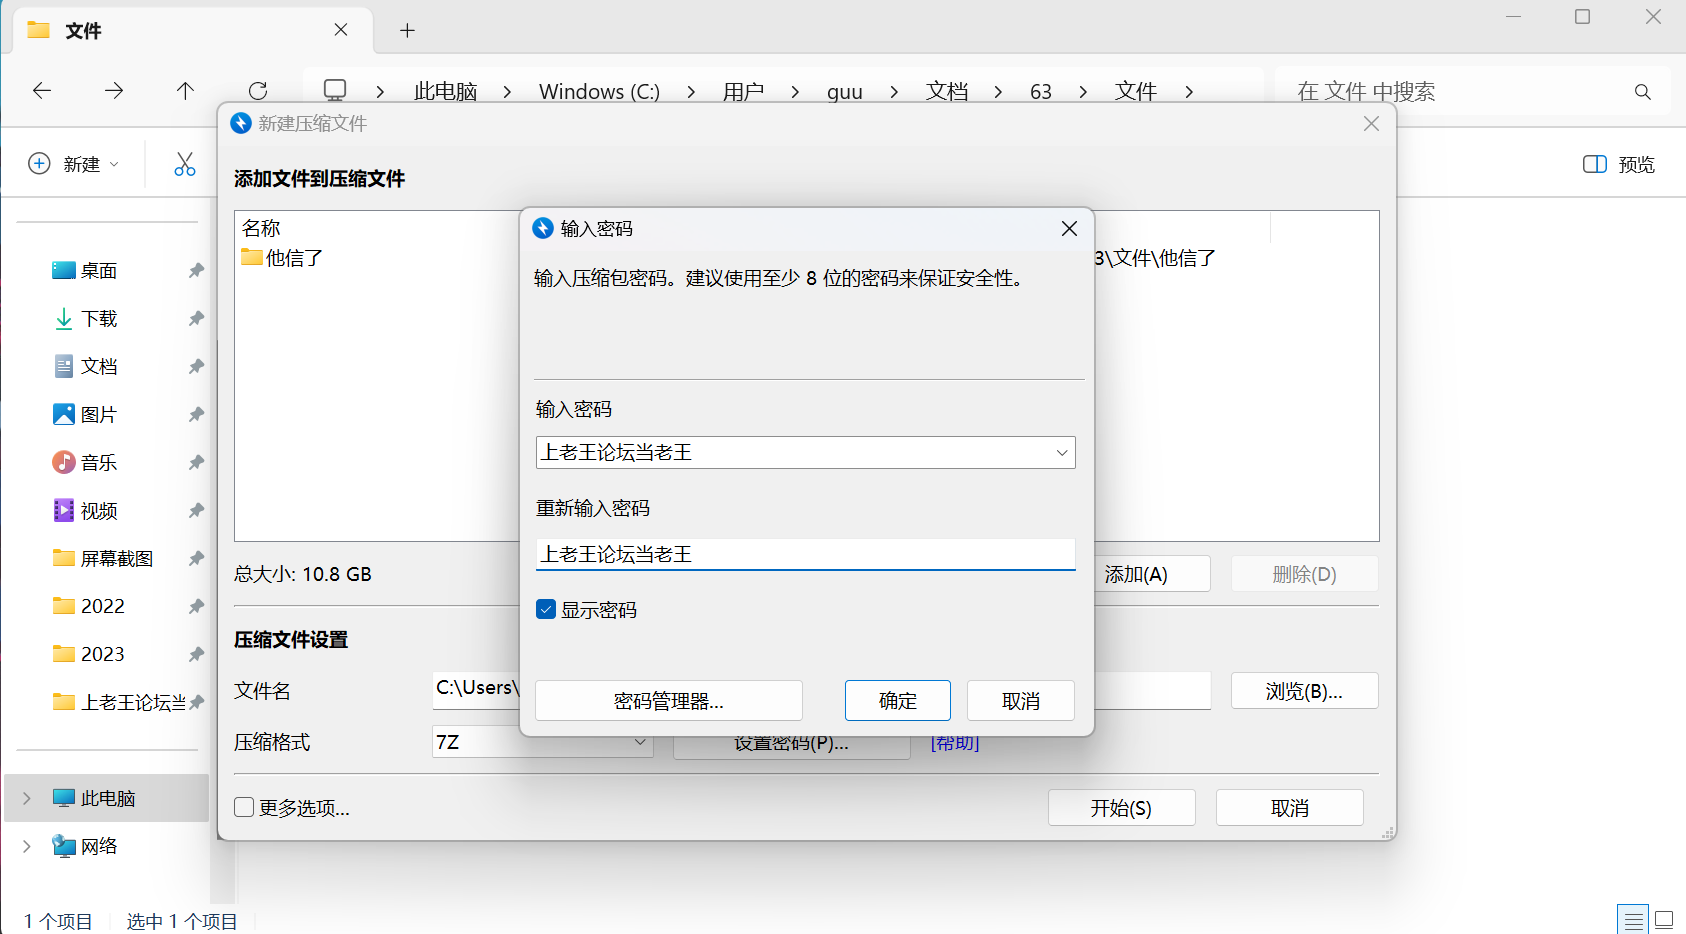Go back in File Explorer

[x=42, y=91]
